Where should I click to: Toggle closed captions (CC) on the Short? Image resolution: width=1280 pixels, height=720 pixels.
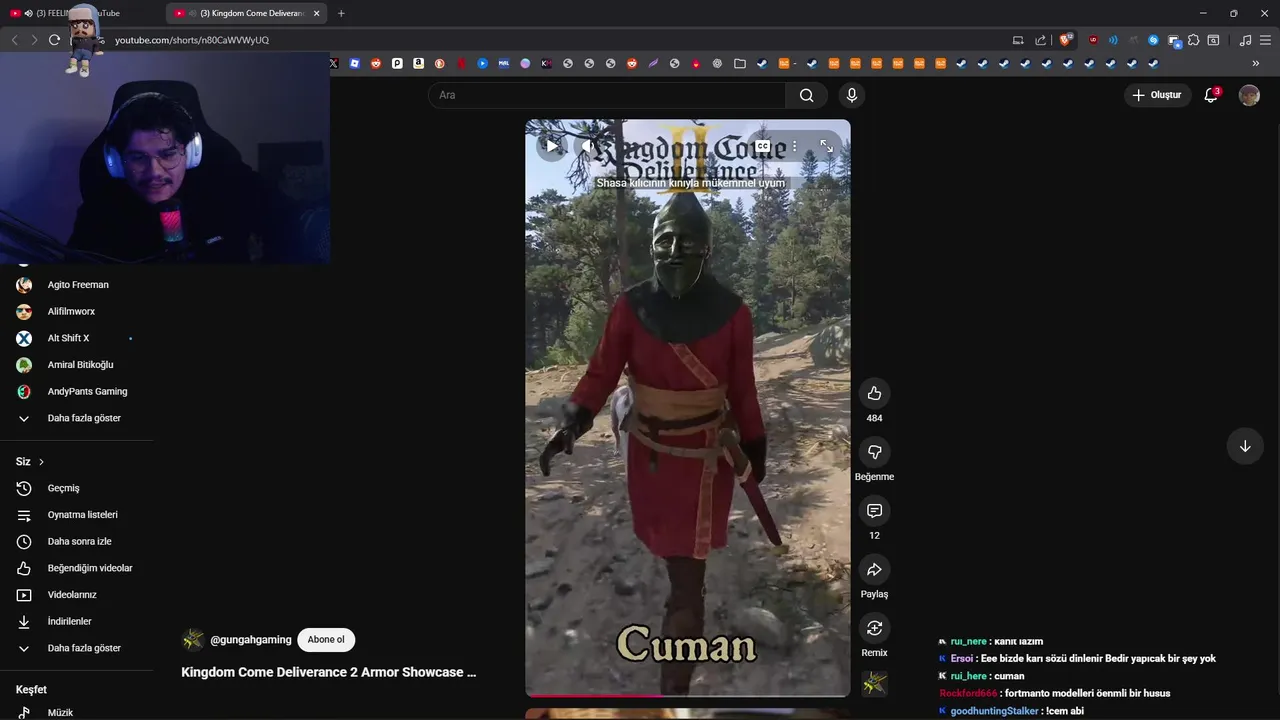pos(763,146)
